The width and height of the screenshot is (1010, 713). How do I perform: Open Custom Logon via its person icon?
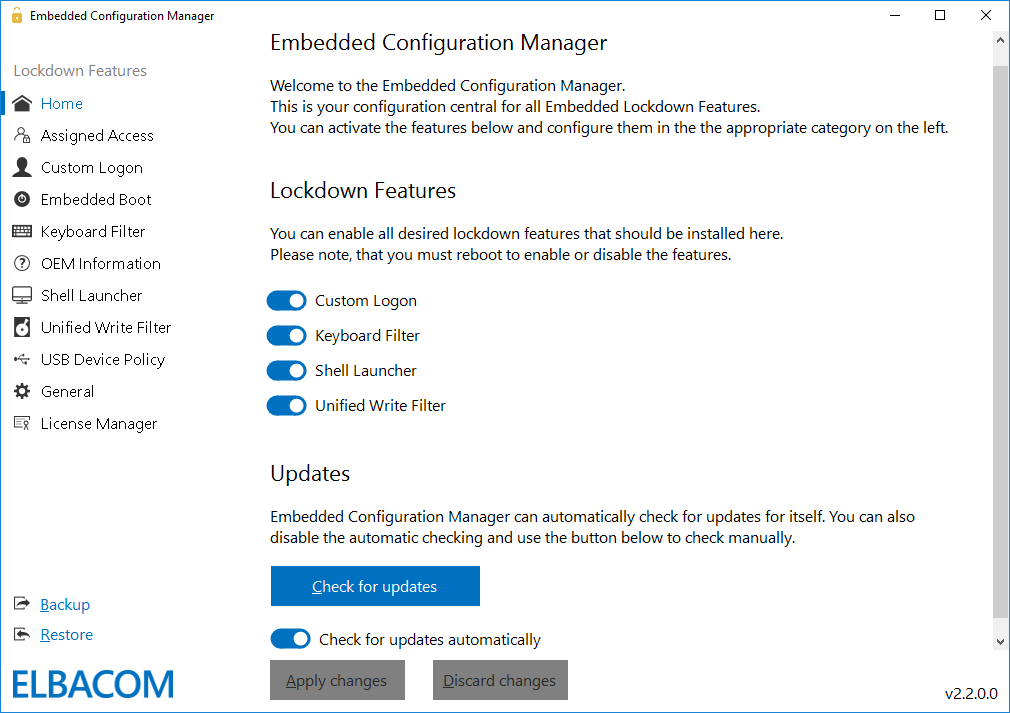pyautogui.click(x=21, y=167)
